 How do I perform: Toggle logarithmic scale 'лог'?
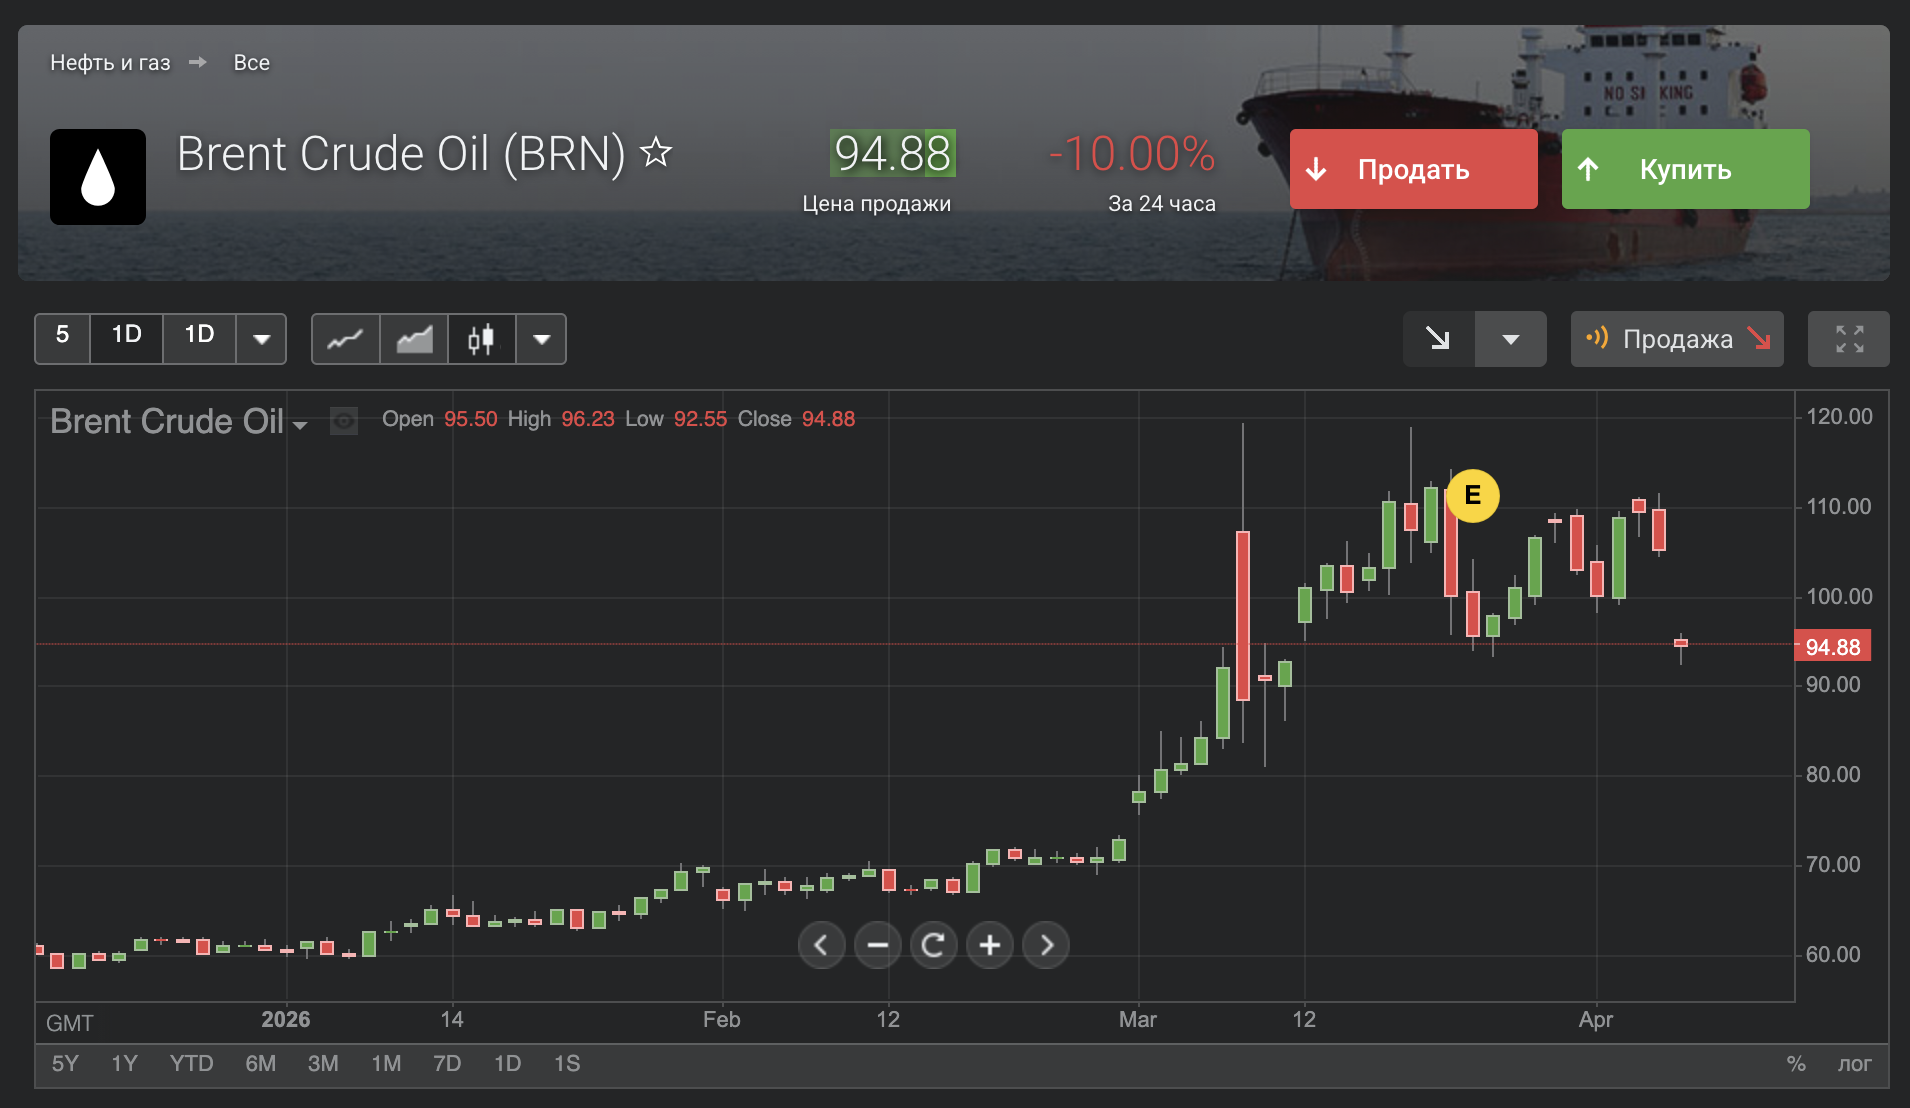pos(1854,1064)
